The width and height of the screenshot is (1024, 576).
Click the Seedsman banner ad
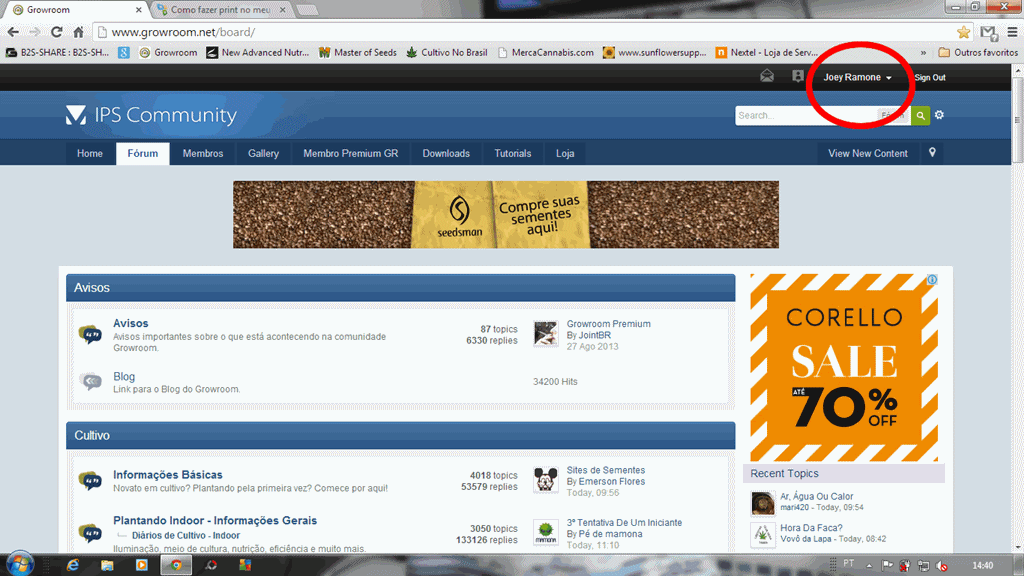coord(505,214)
